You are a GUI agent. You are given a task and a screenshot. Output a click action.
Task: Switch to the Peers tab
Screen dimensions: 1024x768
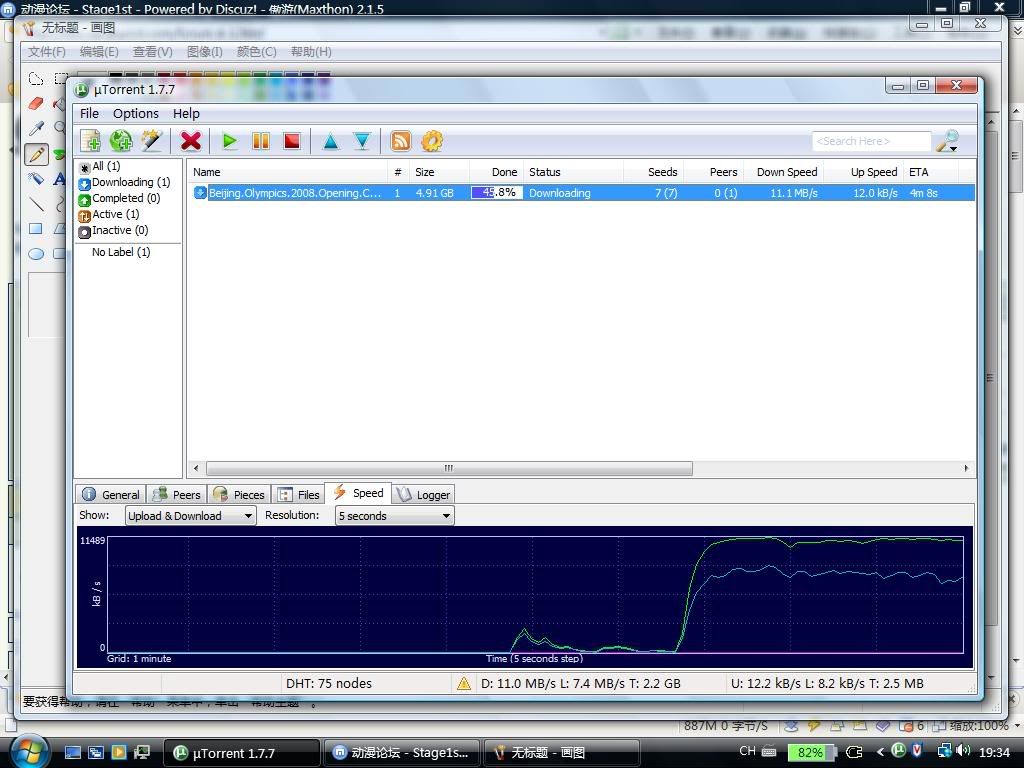pyautogui.click(x=176, y=494)
